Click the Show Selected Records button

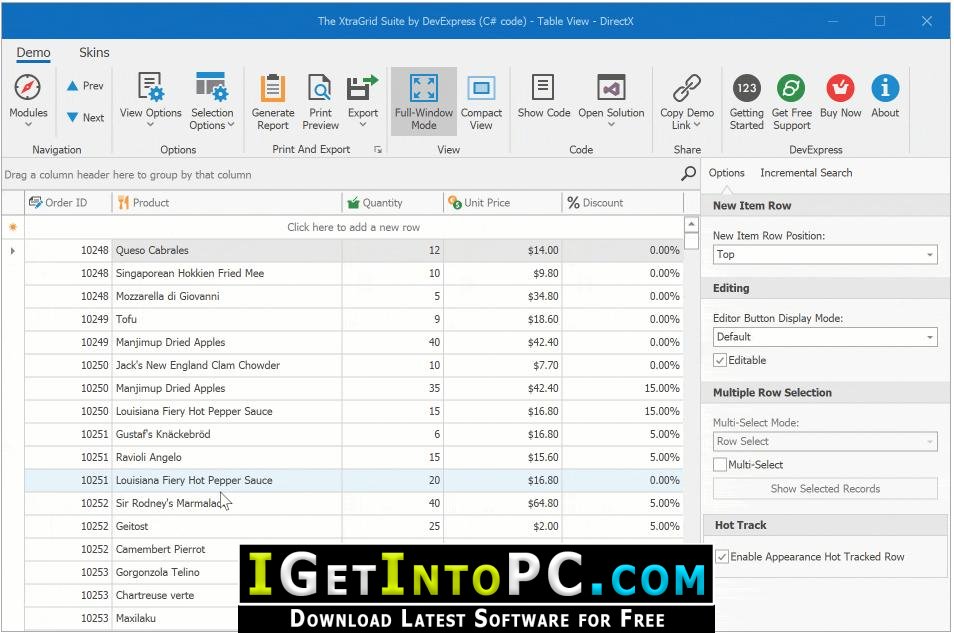coord(825,489)
